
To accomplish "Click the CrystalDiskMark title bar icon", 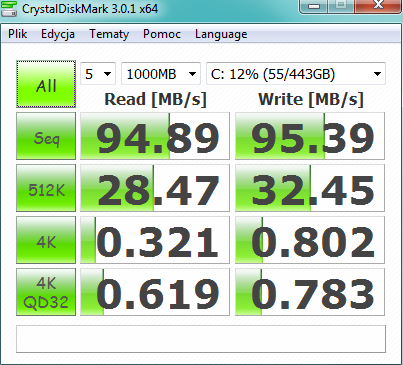I will click(x=9, y=9).
